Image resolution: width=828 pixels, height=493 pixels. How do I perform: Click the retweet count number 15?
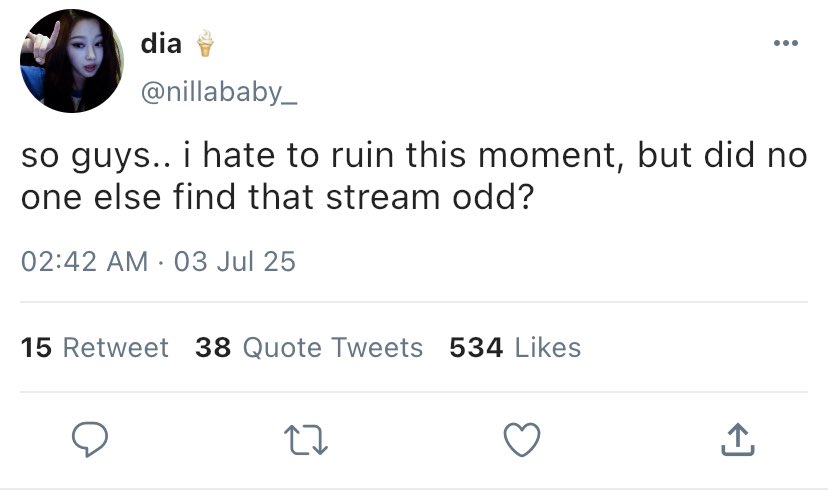pos(36,348)
